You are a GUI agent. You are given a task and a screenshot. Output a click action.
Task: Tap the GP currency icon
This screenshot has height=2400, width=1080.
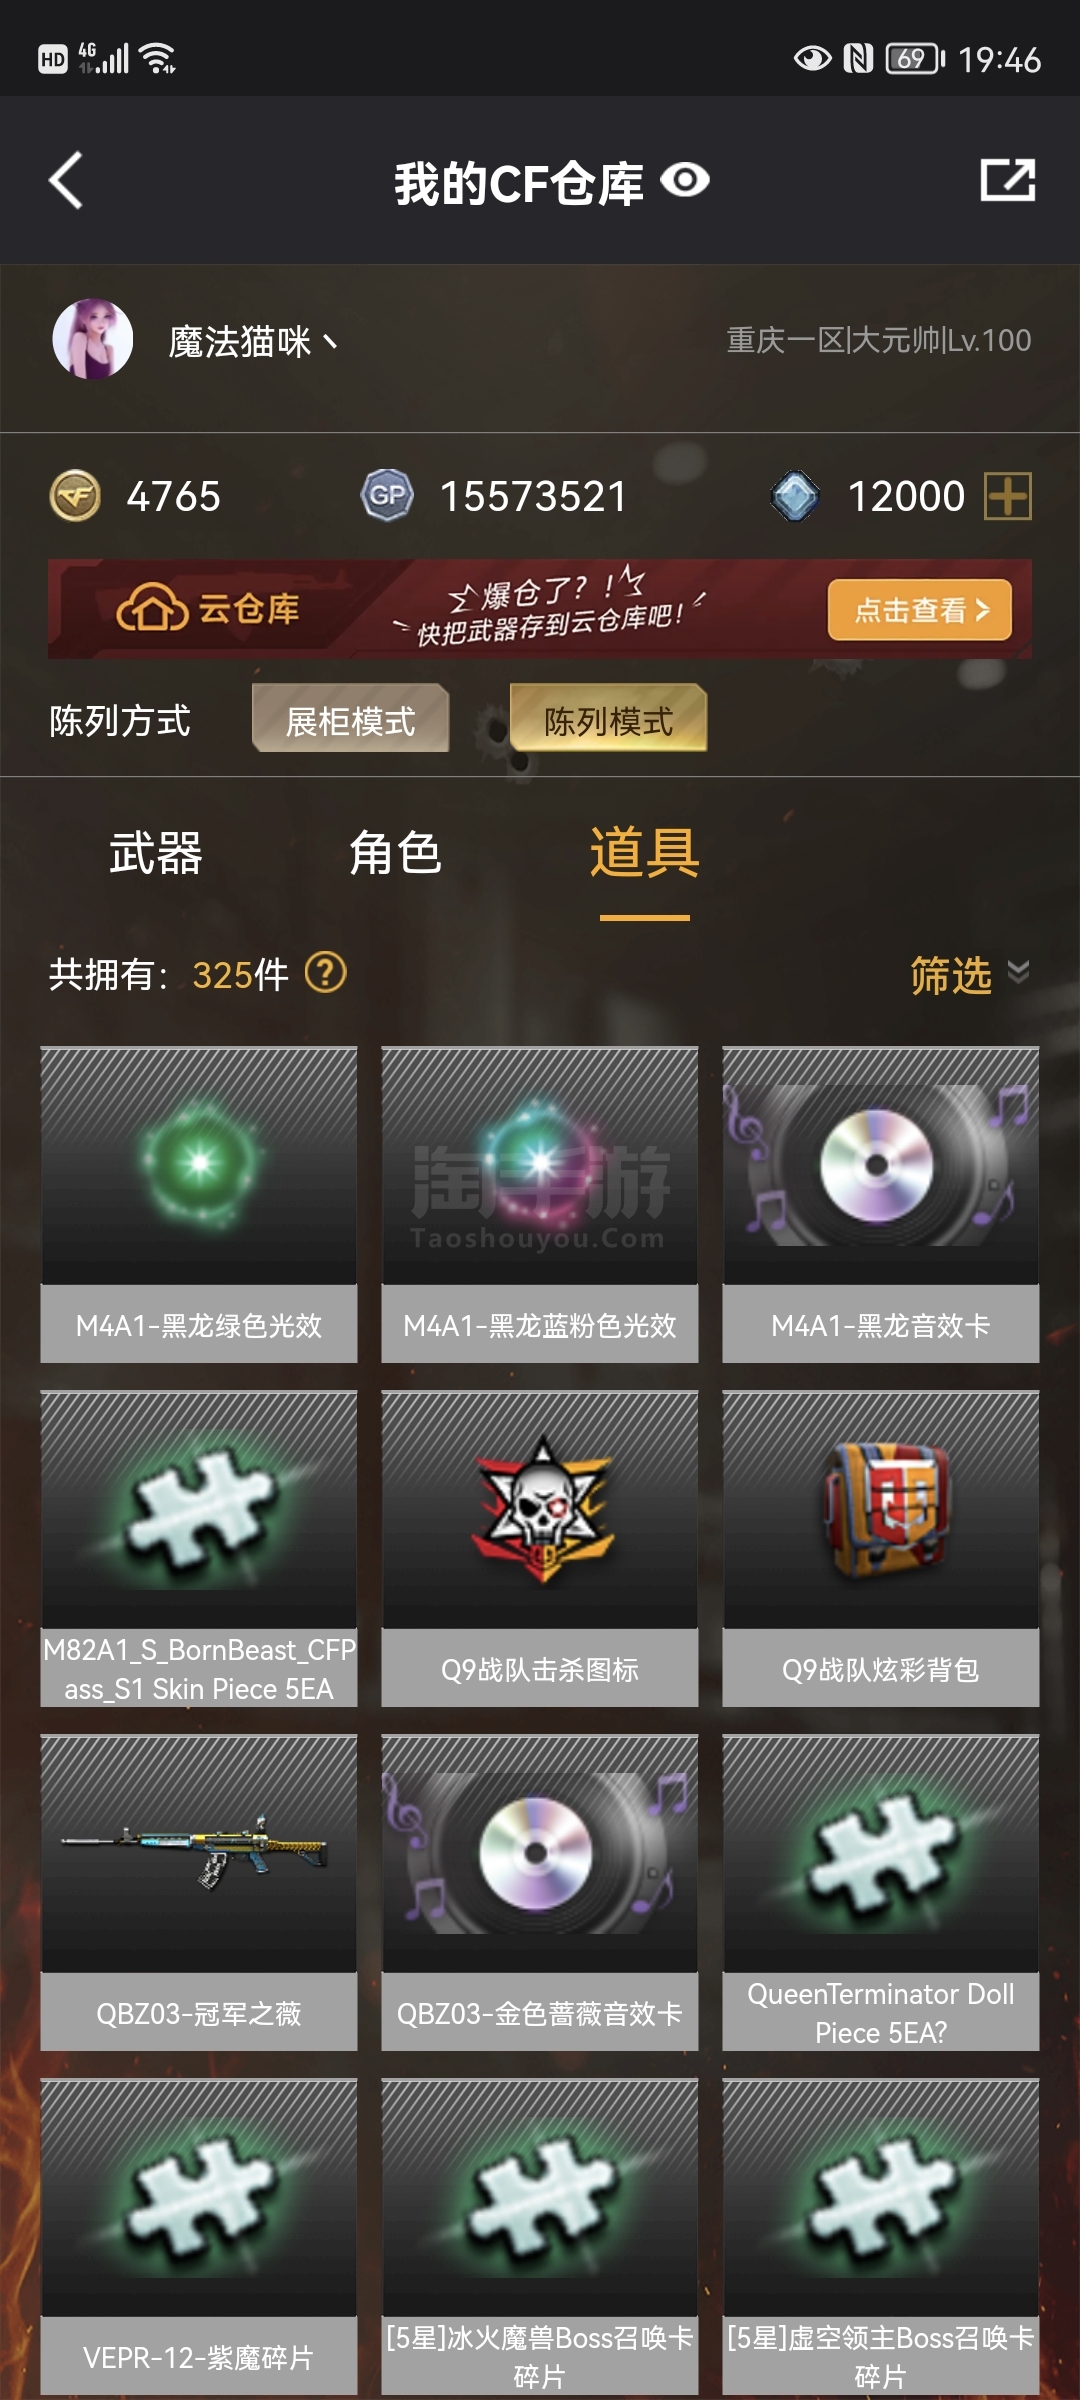(387, 496)
